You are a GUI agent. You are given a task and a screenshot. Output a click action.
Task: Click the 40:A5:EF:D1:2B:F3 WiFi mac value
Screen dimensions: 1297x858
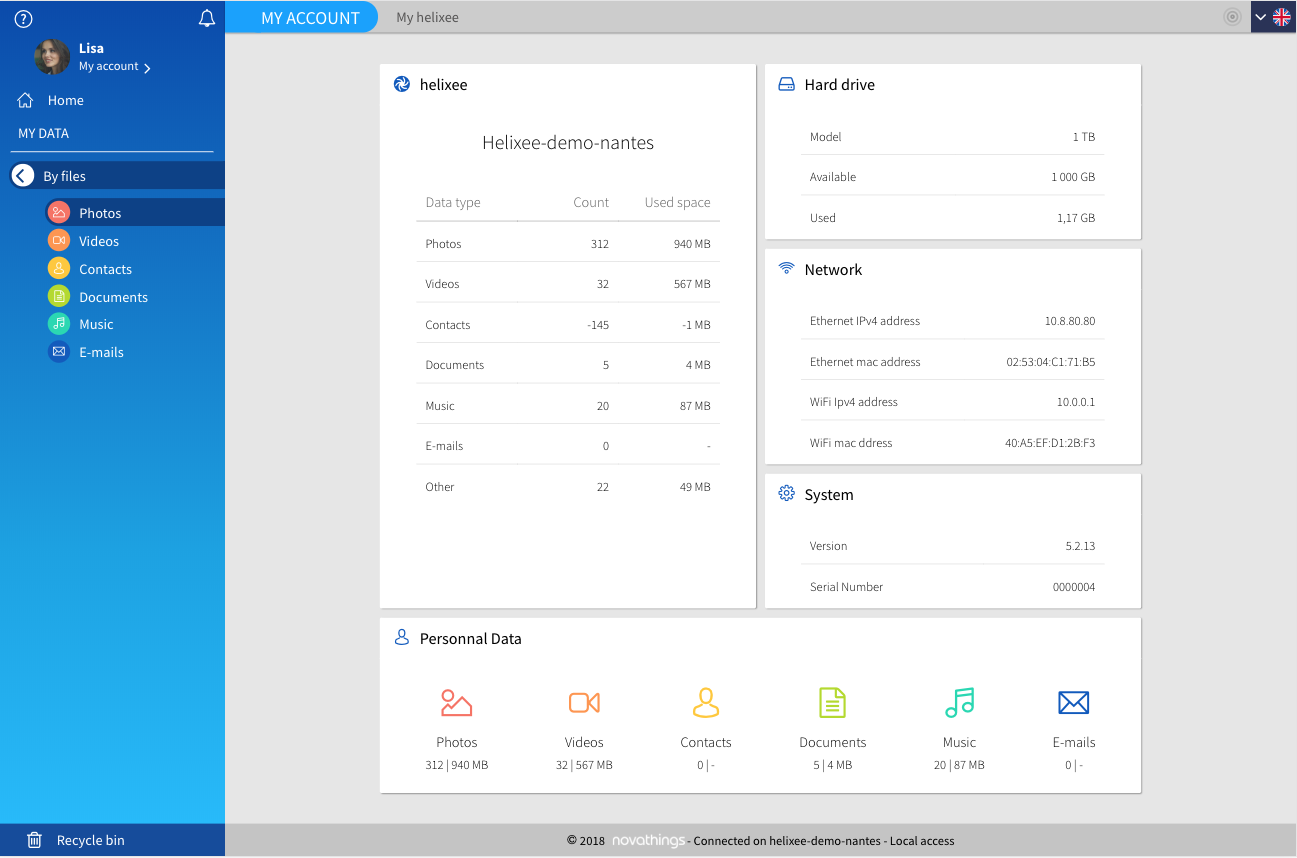point(1050,443)
